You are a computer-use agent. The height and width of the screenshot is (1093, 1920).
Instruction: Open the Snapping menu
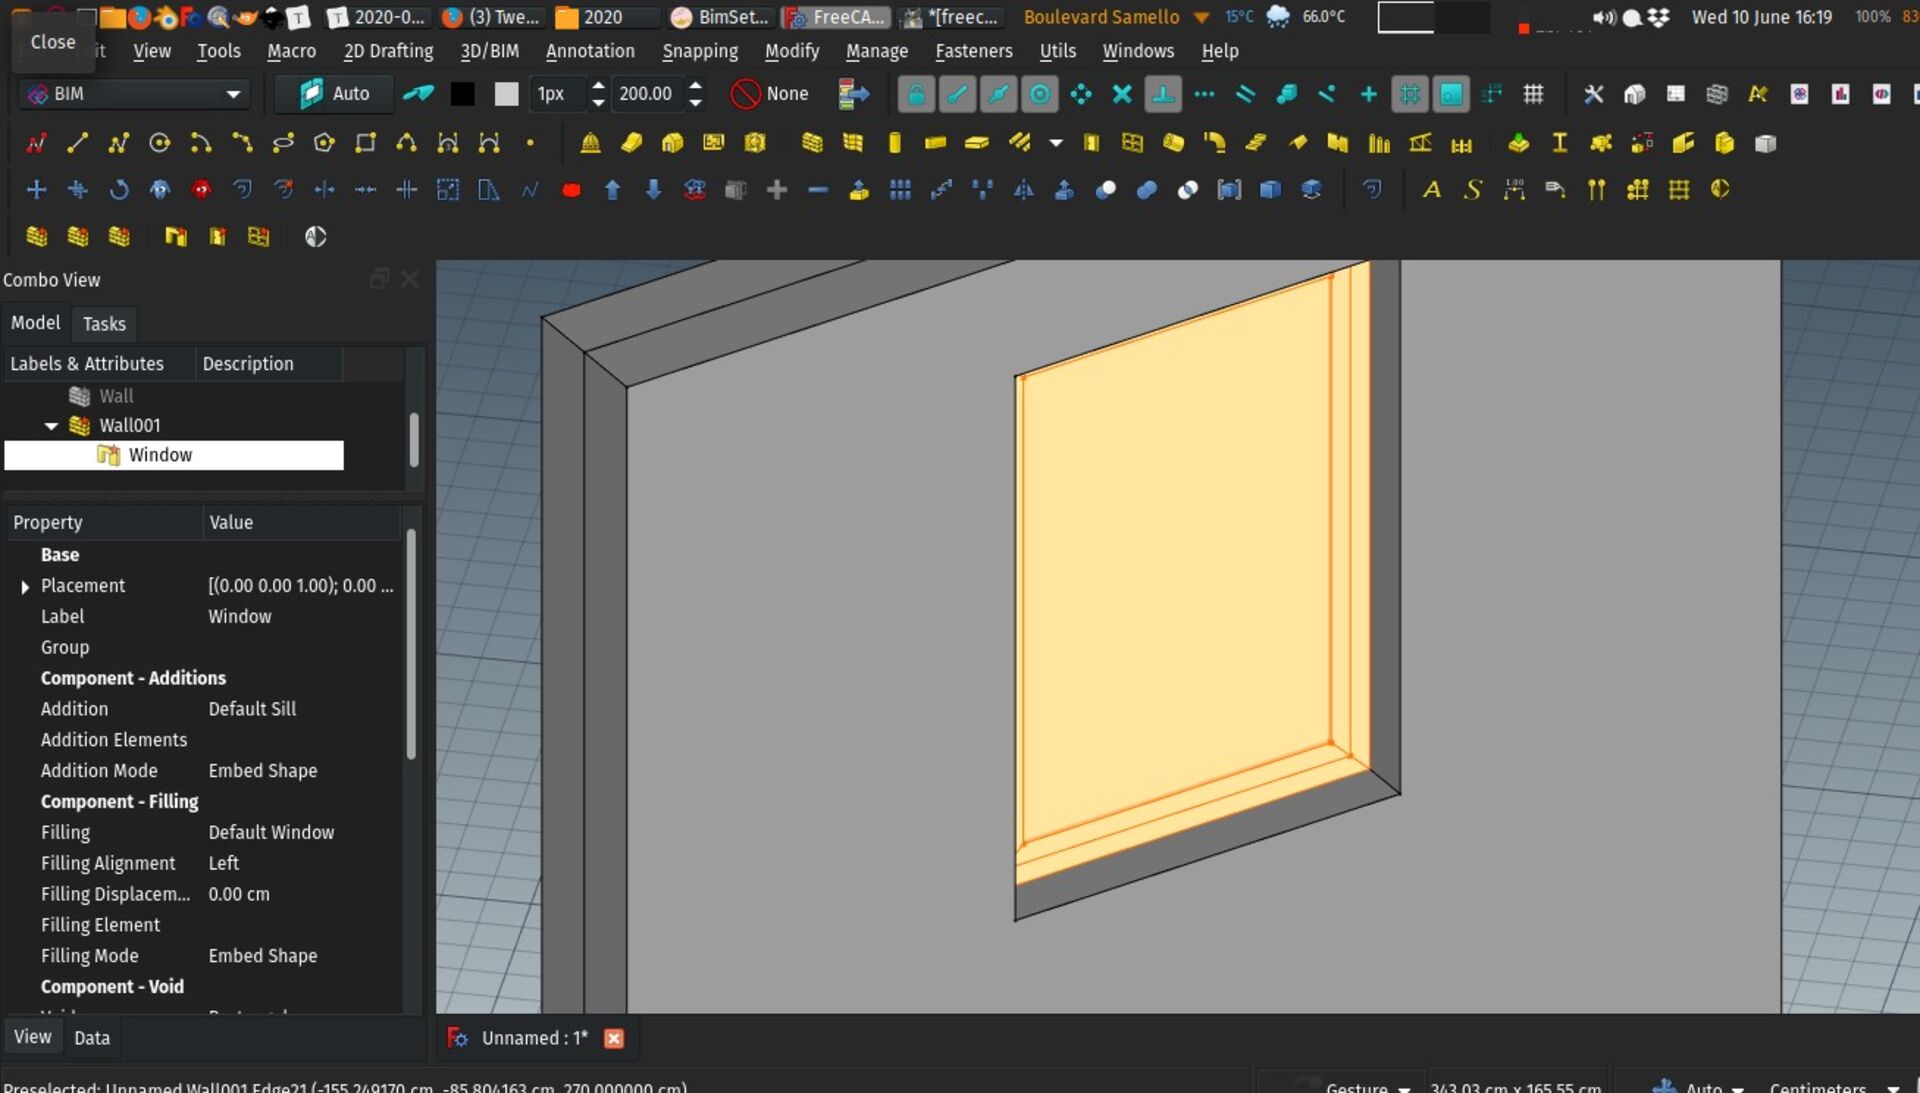[700, 51]
